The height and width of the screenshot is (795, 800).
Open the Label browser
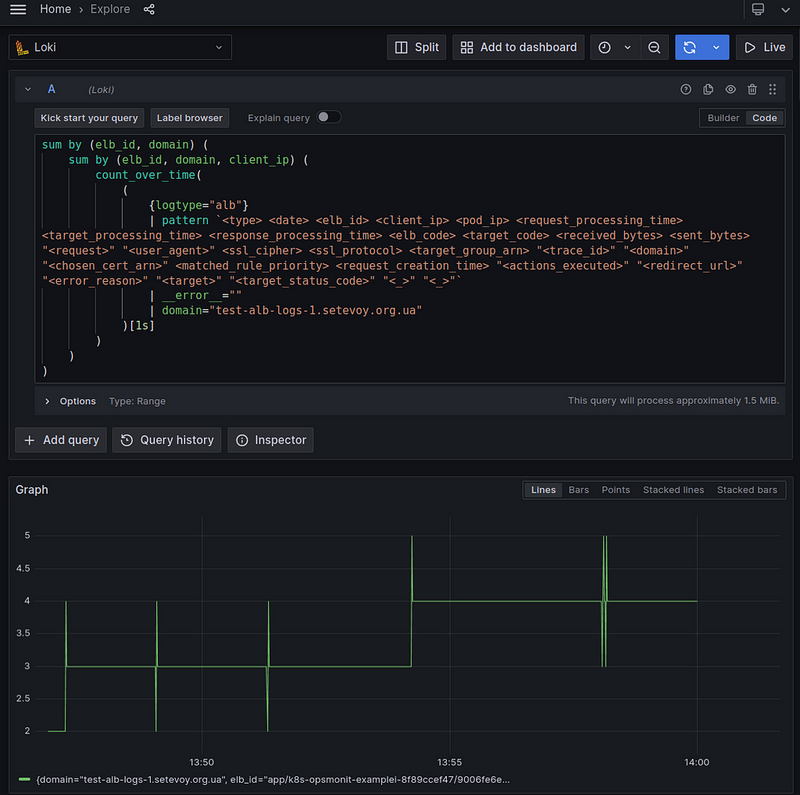click(x=189, y=118)
